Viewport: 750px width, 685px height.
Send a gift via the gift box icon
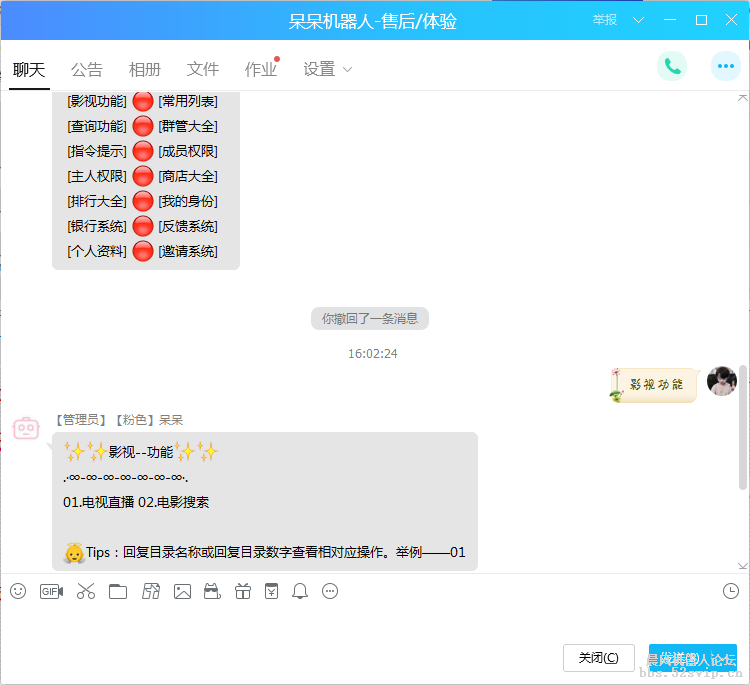(243, 591)
